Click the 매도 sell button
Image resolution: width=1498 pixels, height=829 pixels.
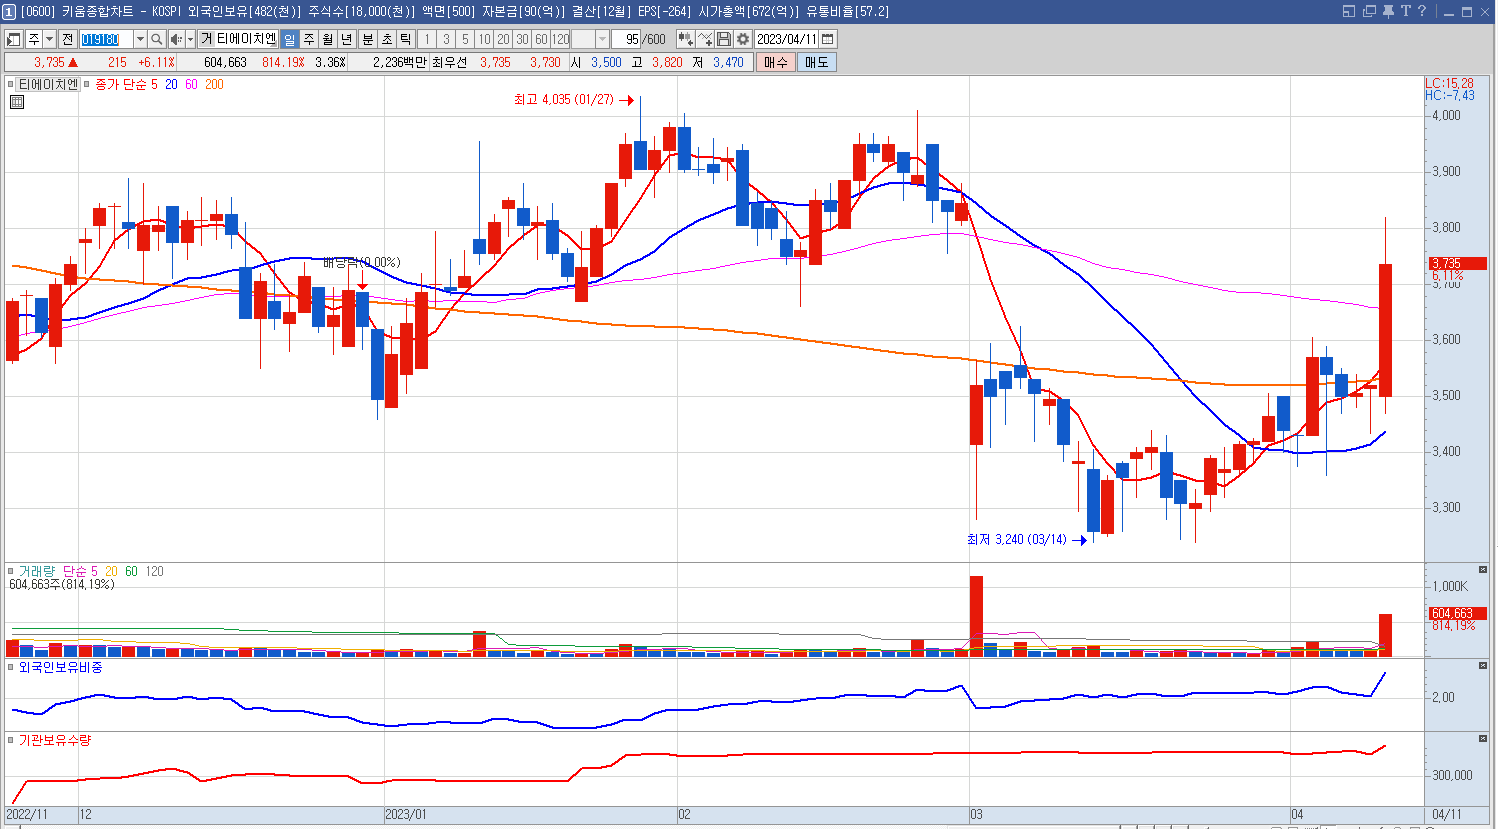[816, 62]
